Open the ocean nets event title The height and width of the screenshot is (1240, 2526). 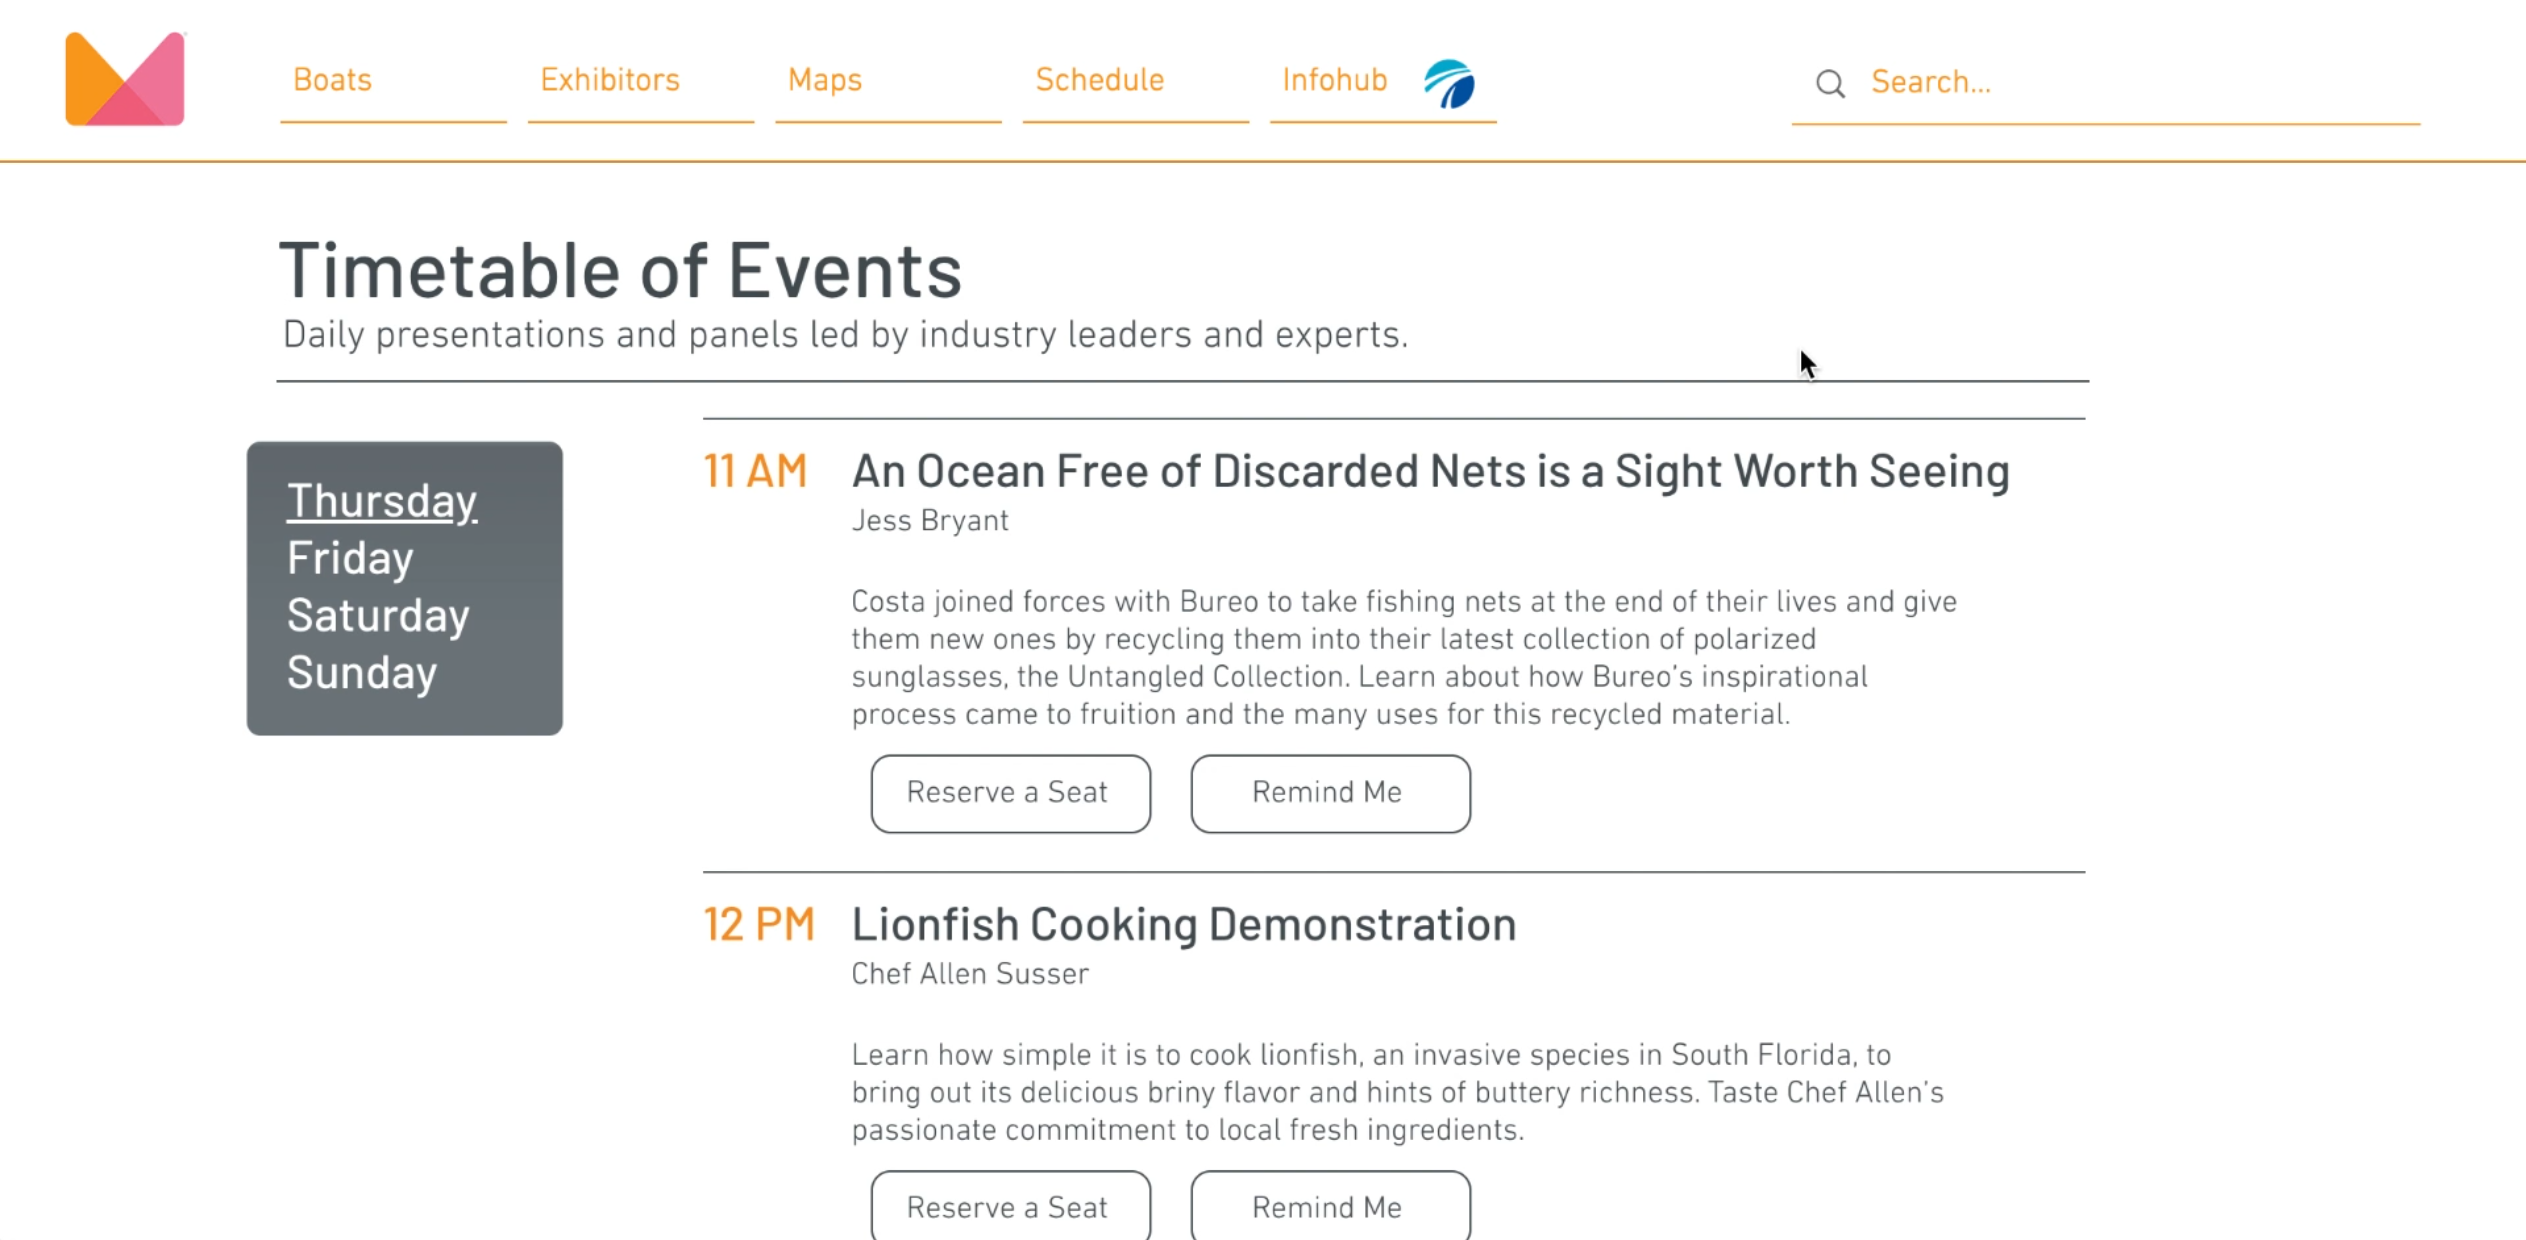(x=1430, y=470)
